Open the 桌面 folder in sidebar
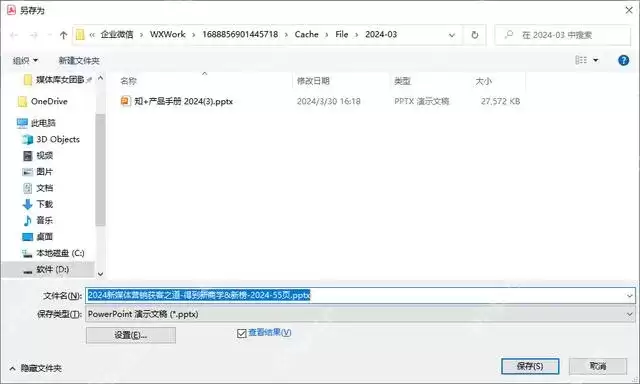This screenshot has height=384, width=640. pyautogui.click(x=37, y=237)
